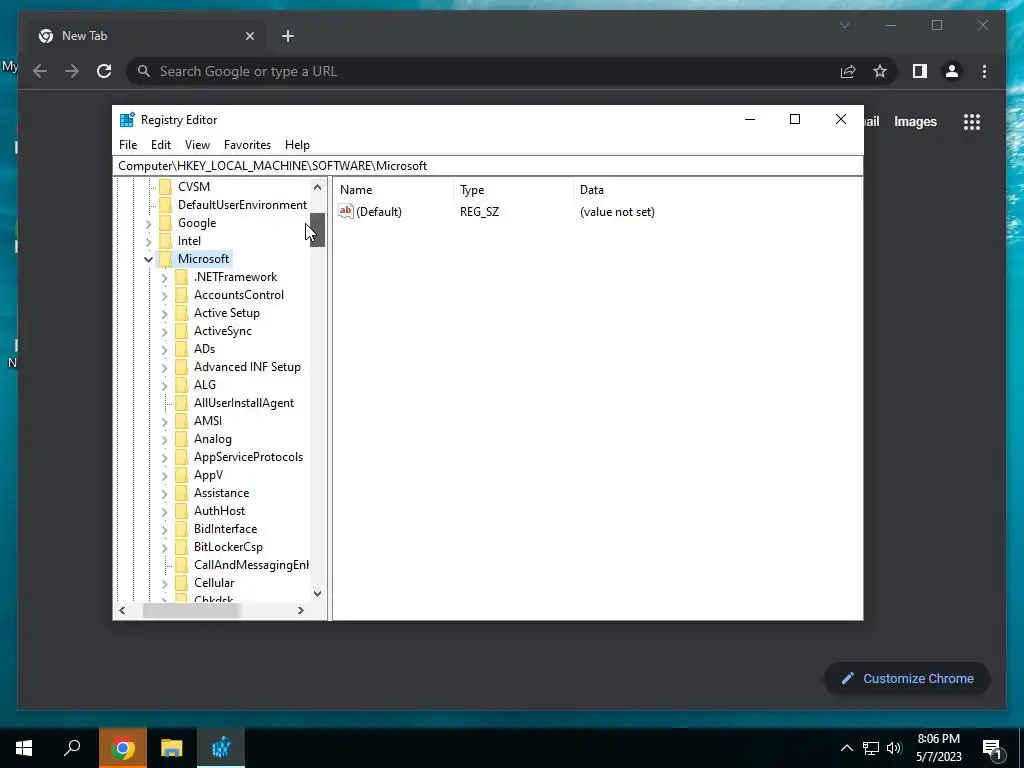Click the vertical scrollbar thumb in tree
Viewport: 1024px width, 768px height.
click(x=317, y=230)
